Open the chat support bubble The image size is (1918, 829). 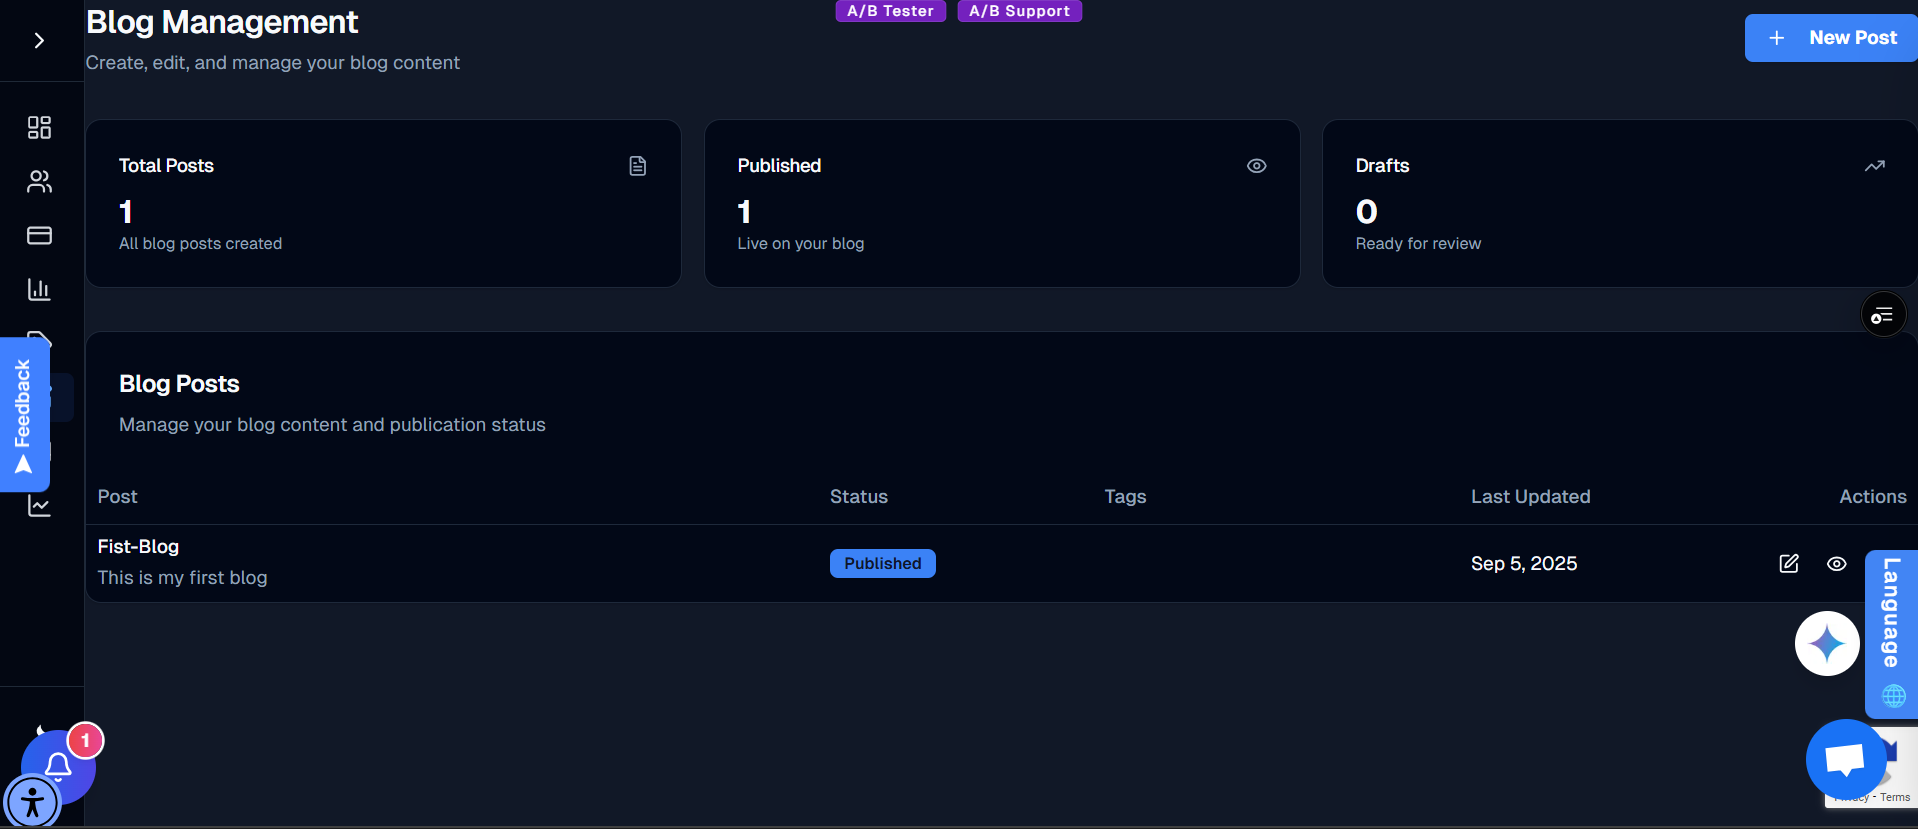[1846, 760]
